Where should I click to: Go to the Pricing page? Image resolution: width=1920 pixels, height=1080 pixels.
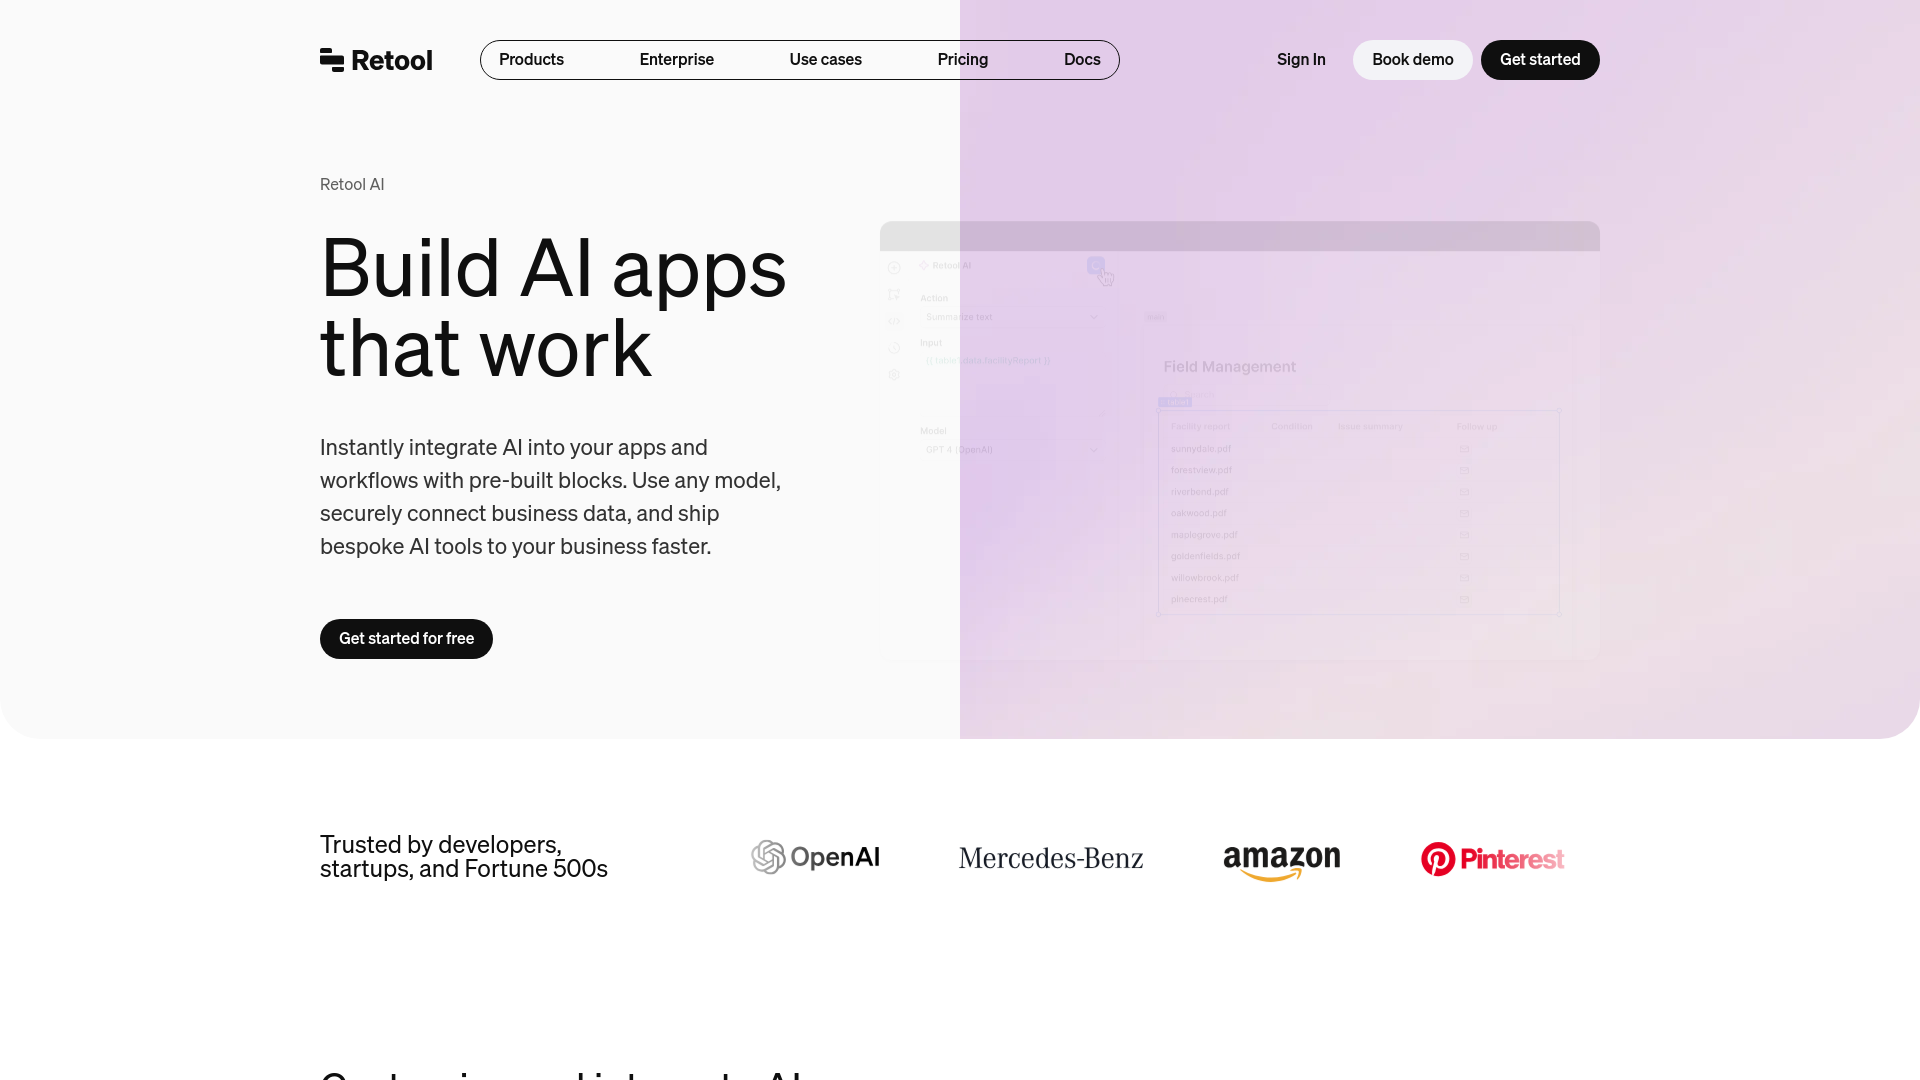point(962,60)
